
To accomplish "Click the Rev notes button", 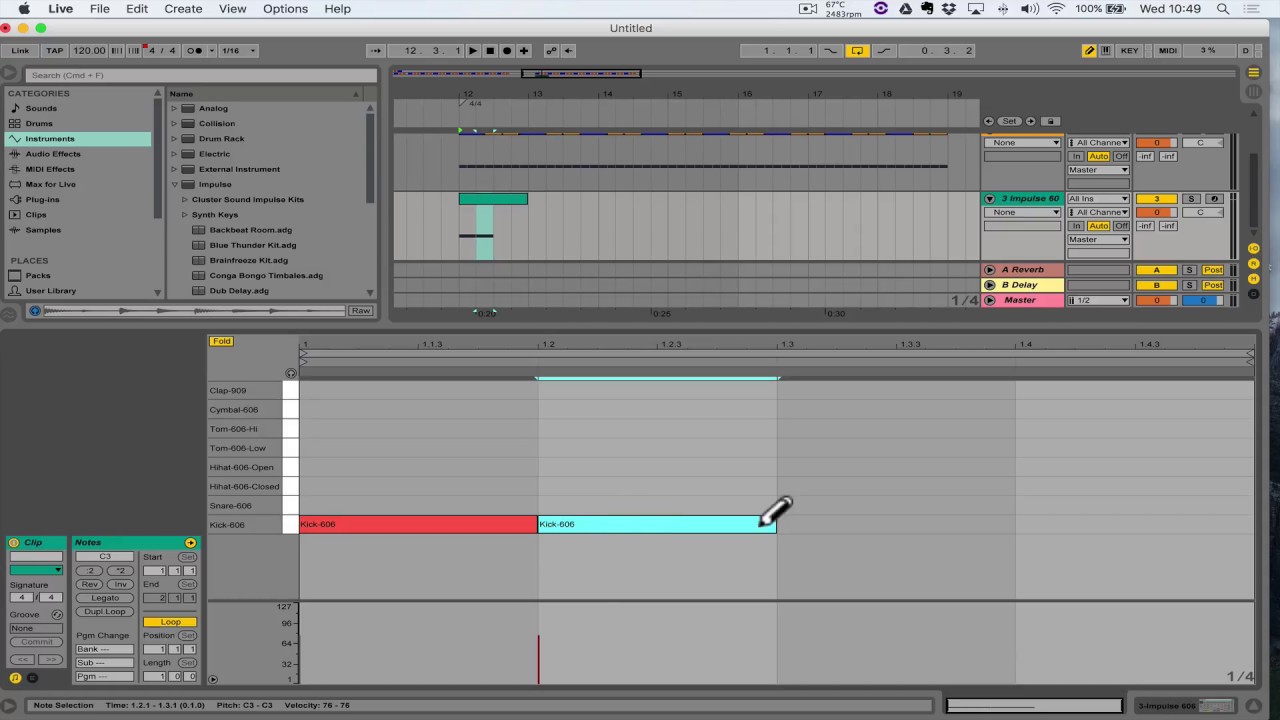I will [x=90, y=584].
